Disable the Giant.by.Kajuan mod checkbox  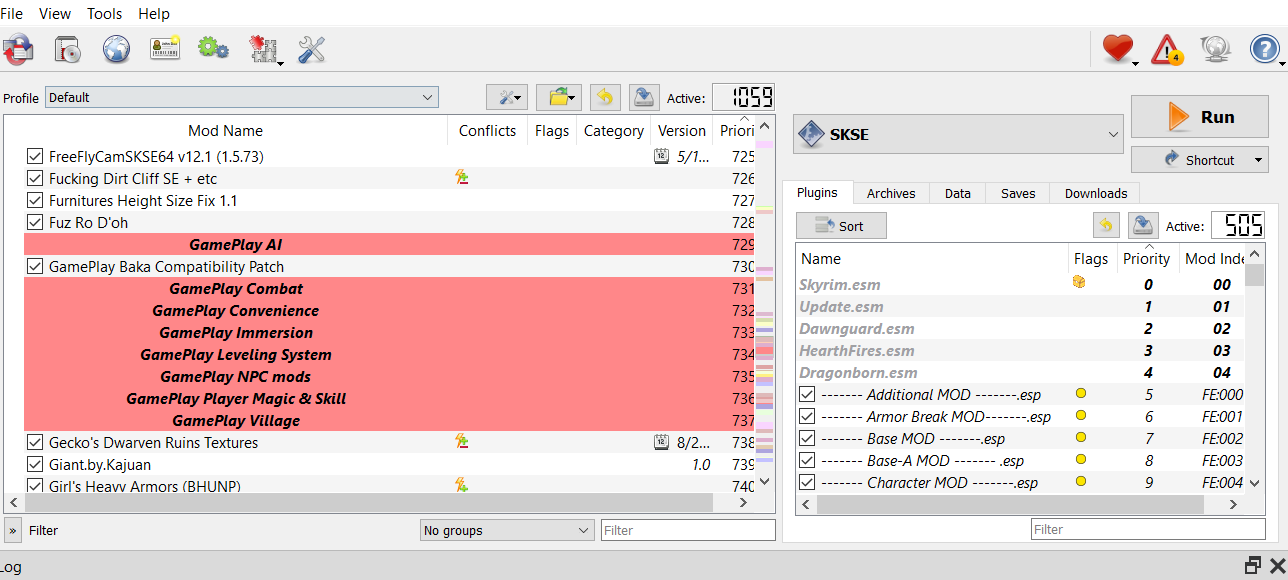click(35, 464)
